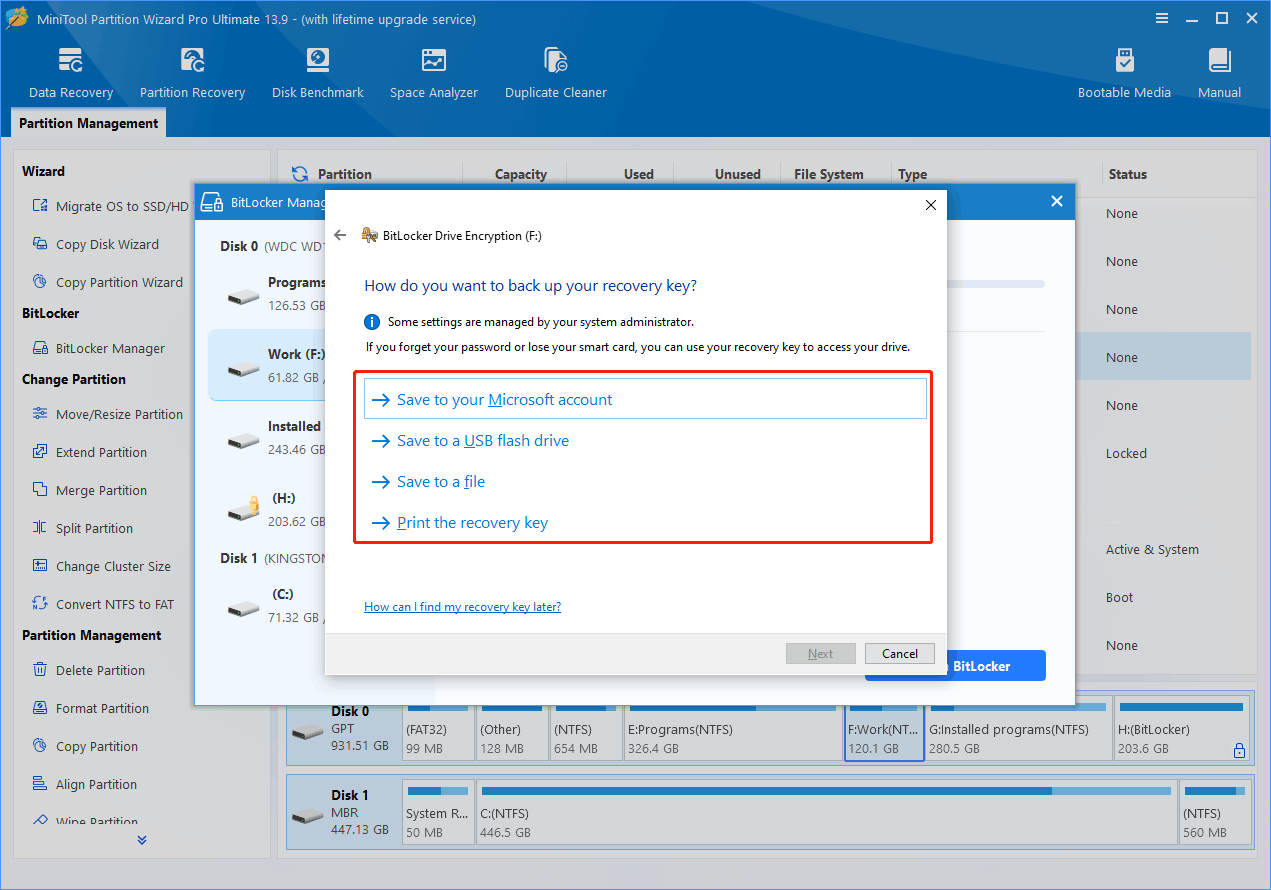The image size is (1271, 890).
Task: Select Convert NTFS to FAT
Action: coord(103,604)
